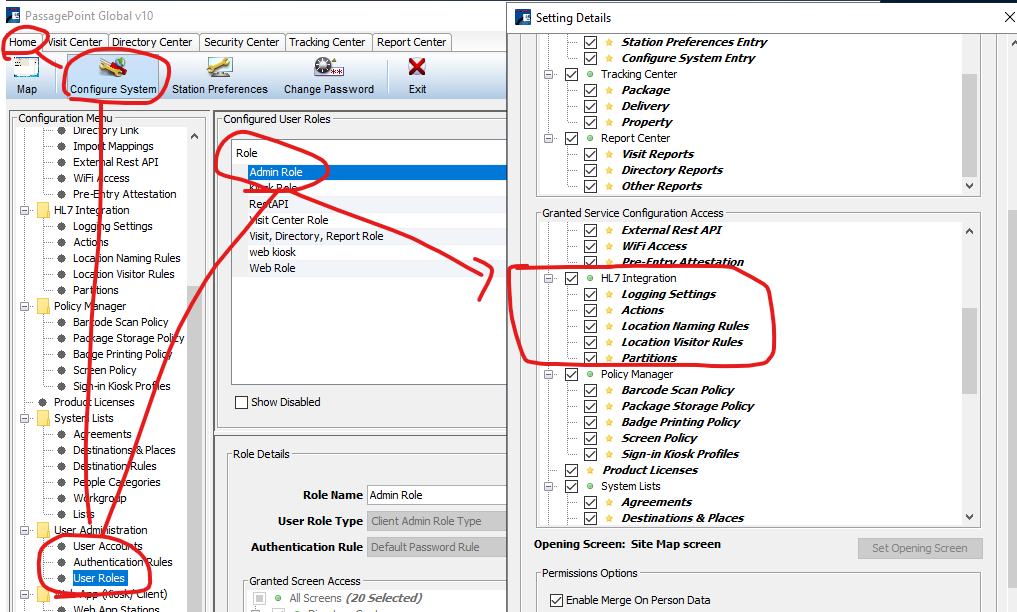
Task: Click the Policy Manager folder icon
Action: 43,307
